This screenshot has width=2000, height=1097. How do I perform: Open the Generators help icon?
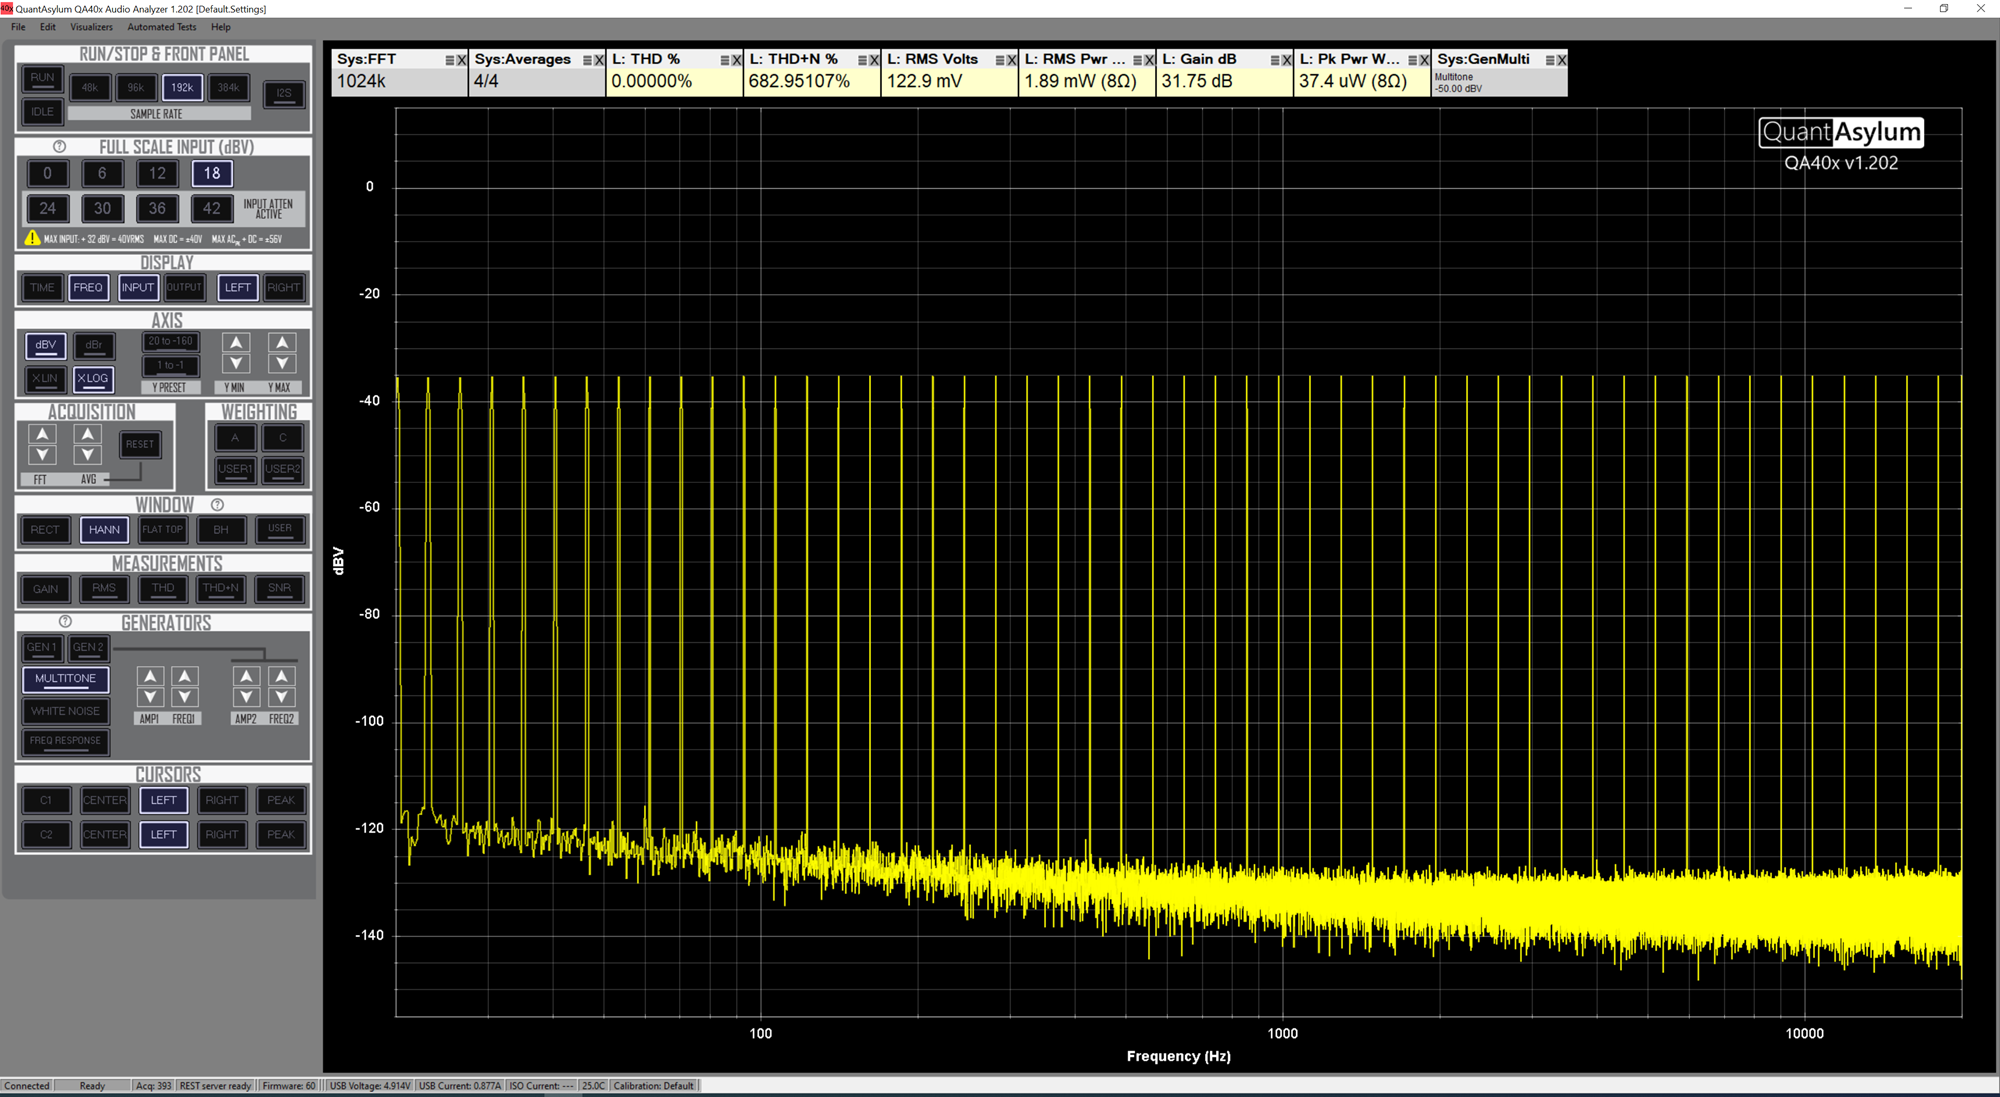coord(65,622)
